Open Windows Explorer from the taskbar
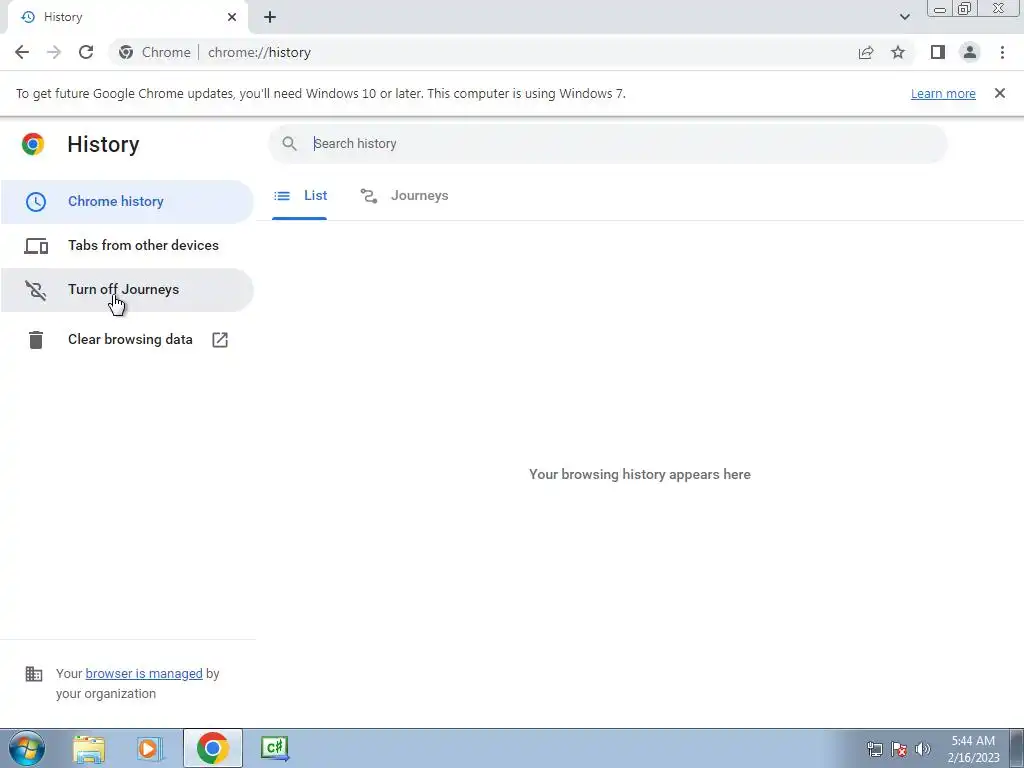Screen dimensions: 1024x768 click(89, 748)
